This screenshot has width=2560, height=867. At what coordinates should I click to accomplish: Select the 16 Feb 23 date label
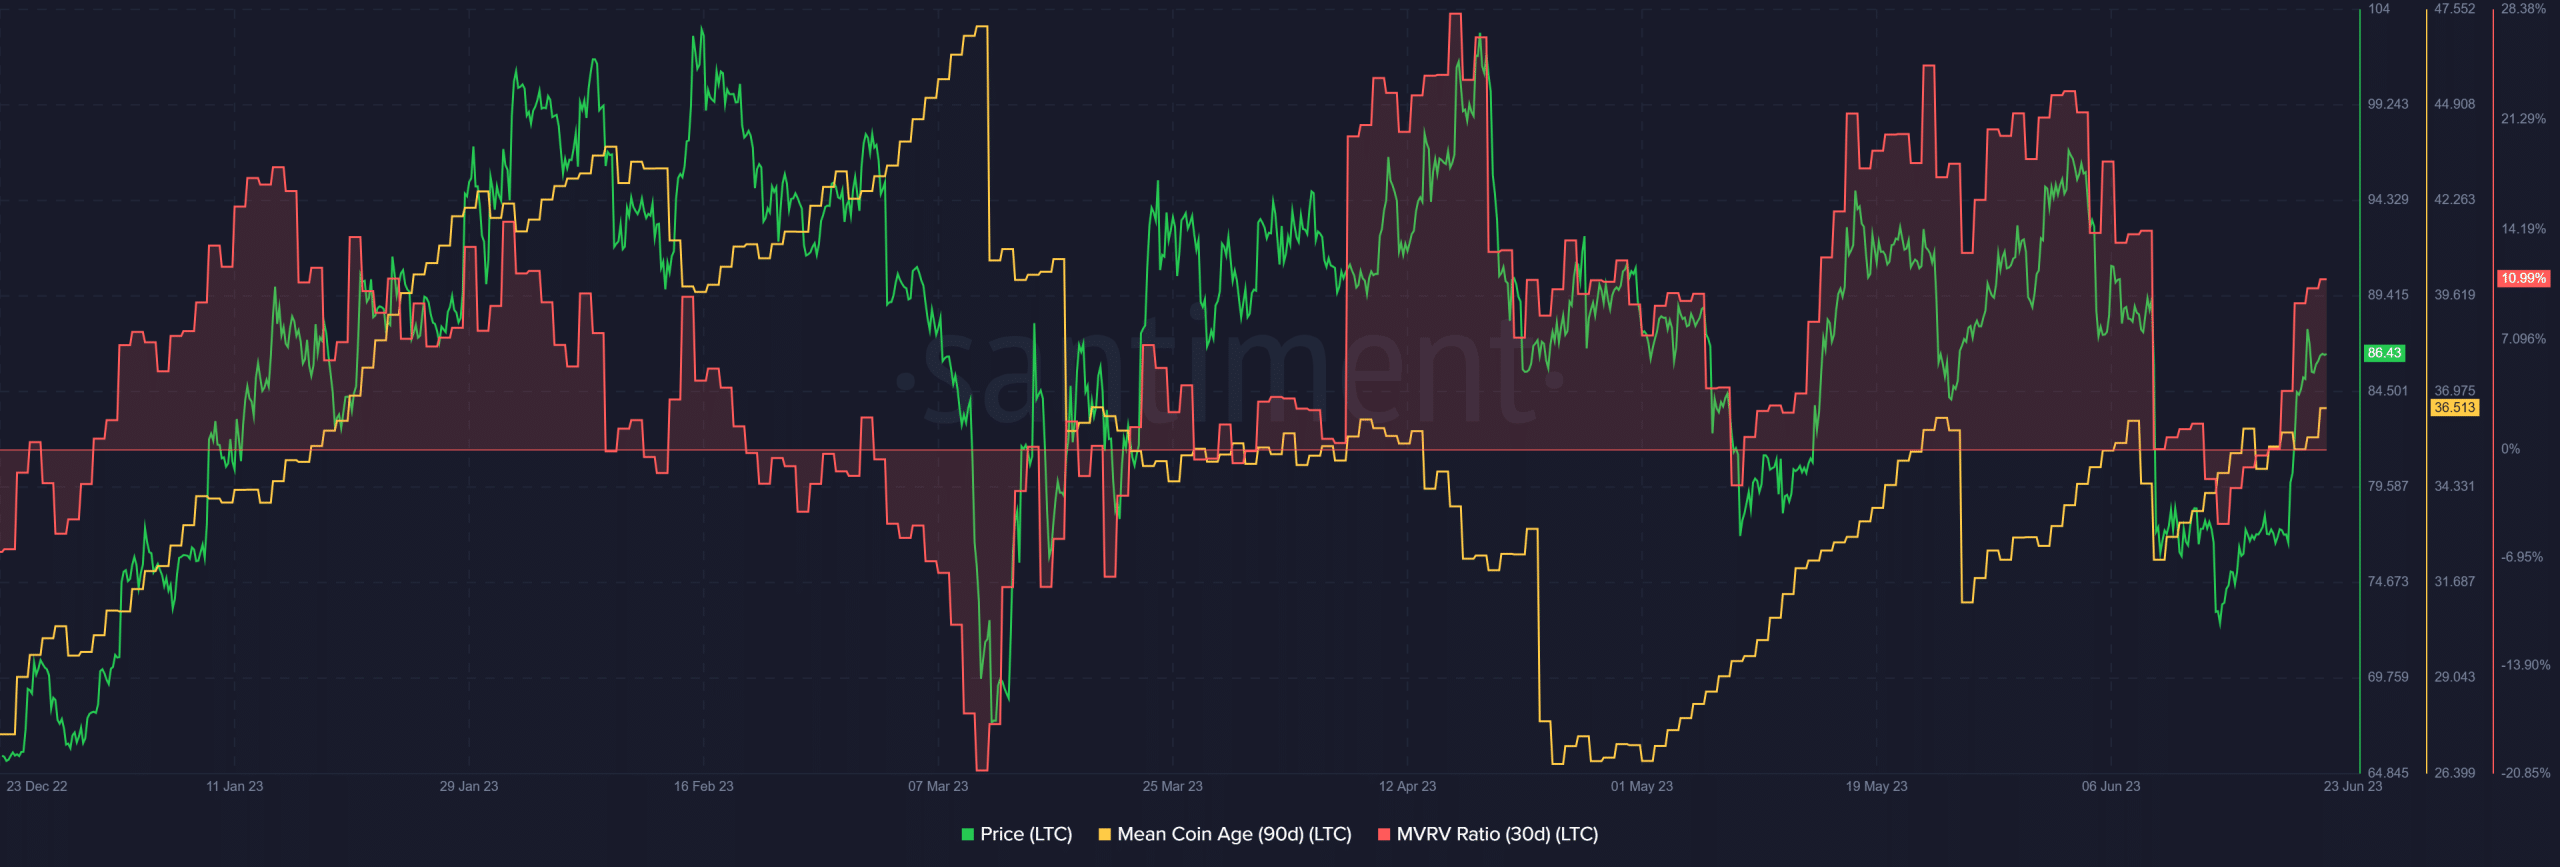(x=704, y=786)
